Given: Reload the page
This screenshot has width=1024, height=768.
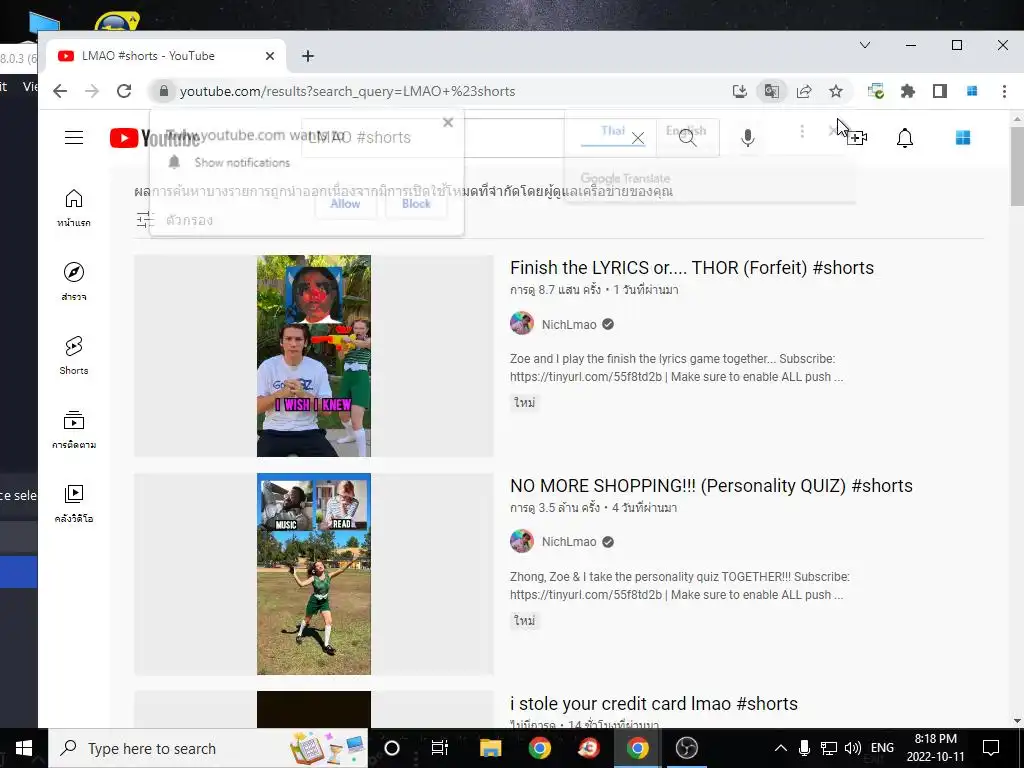Looking at the screenshot, I should click(x=124, y=91).
